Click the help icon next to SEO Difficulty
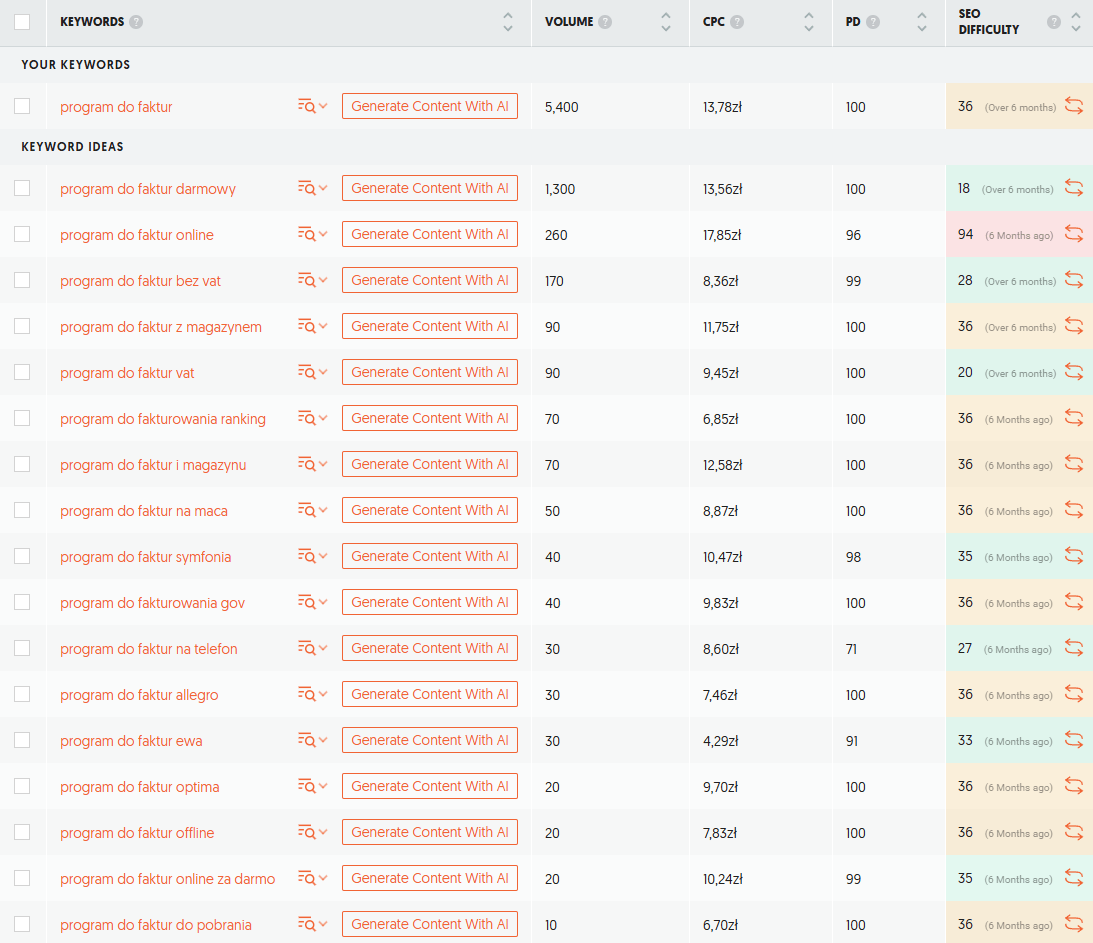This screenshot has width=1093, height=943. [x=1054, y=22]
